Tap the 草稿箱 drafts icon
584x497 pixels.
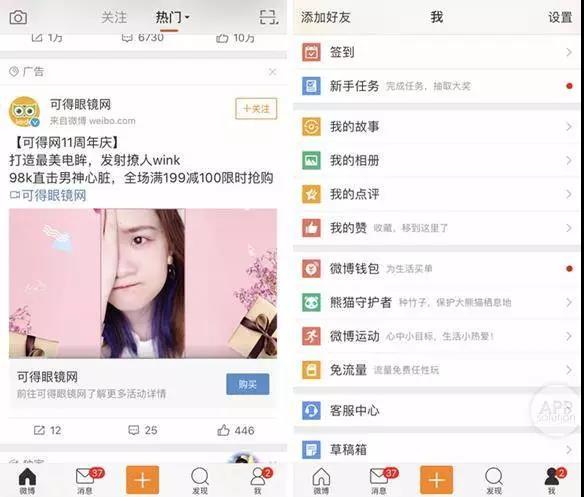(311, 450)
